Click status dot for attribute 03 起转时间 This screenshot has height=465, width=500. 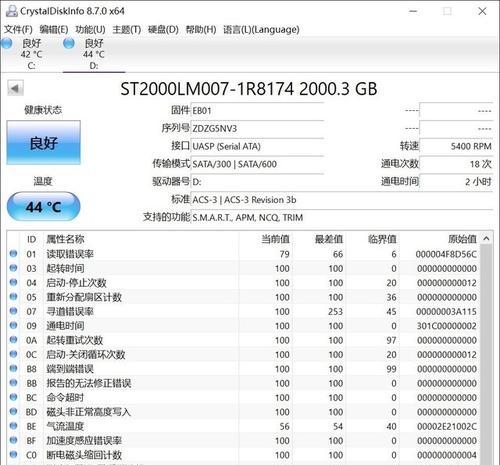(13, 268)
